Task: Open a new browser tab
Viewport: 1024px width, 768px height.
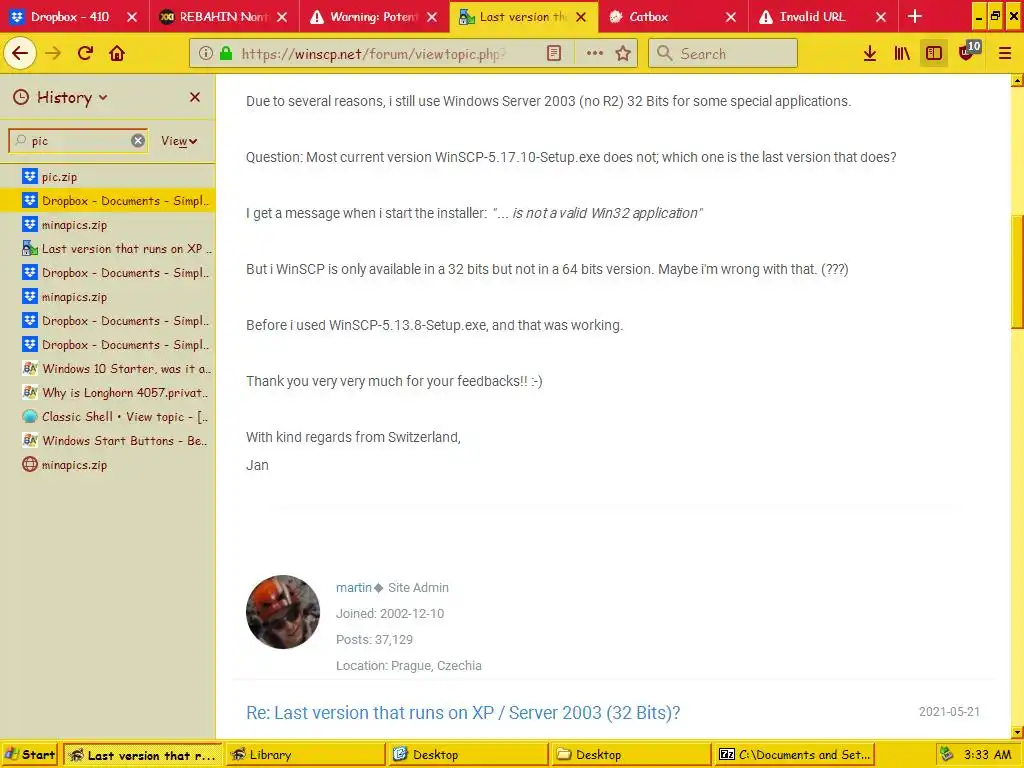Action: pos(915,16)
